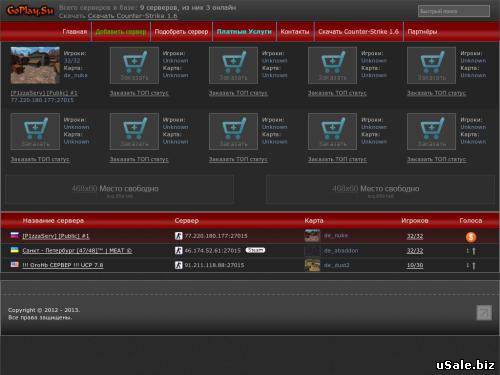
Task: Open Партнёры in the navigation bar
Action: [422, 32]
